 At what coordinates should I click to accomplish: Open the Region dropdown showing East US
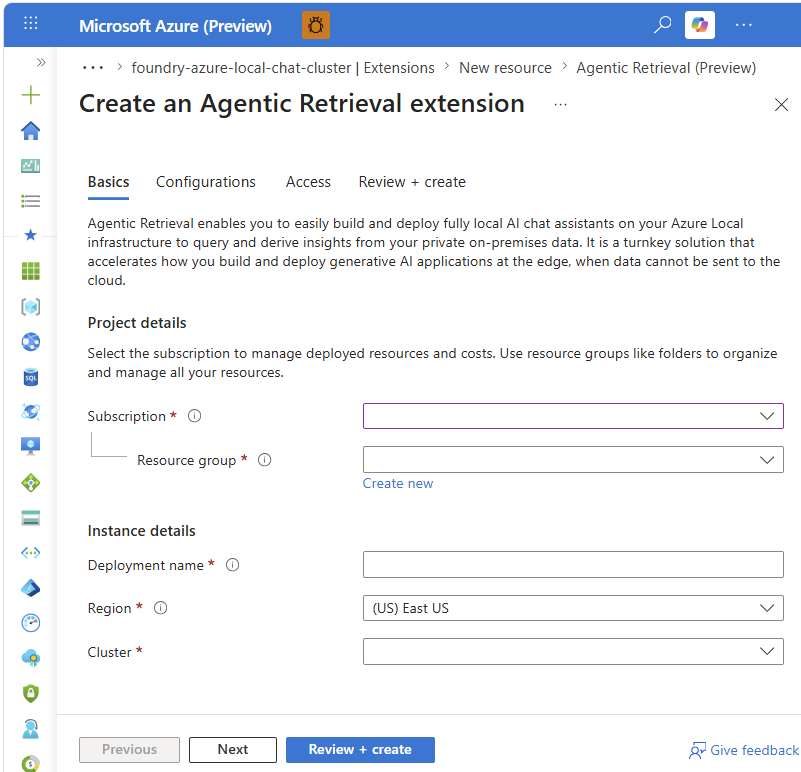point(573,608)
